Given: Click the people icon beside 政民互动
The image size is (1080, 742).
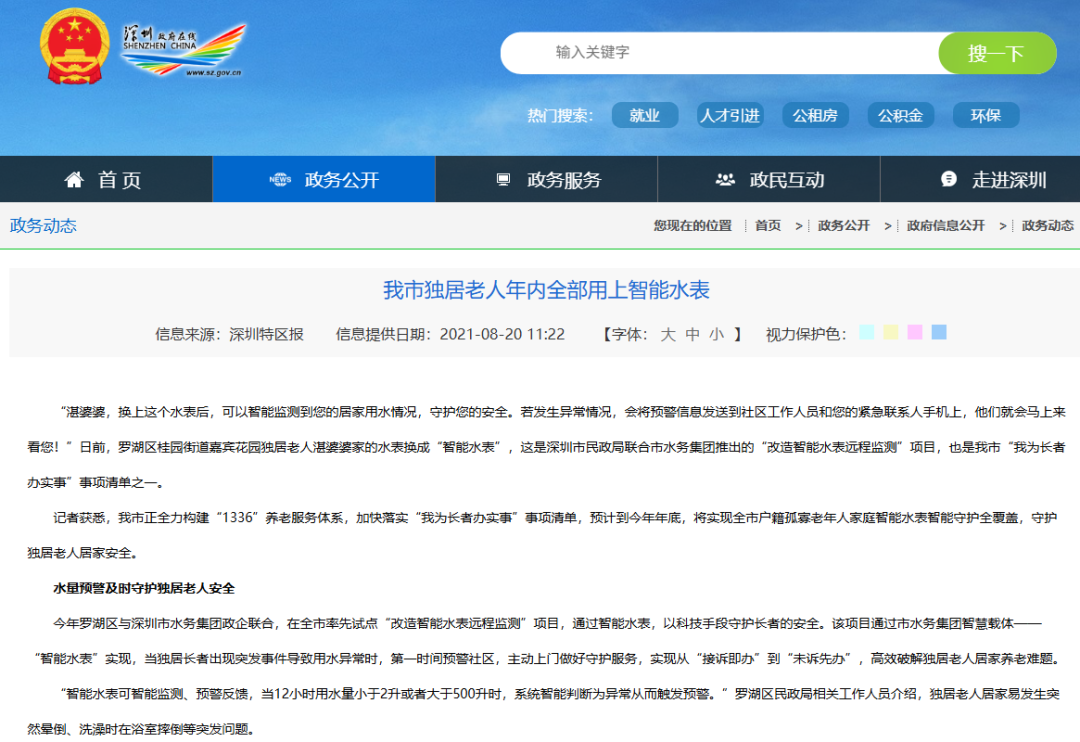Looking at the screenshot, I should coord(725,180).
